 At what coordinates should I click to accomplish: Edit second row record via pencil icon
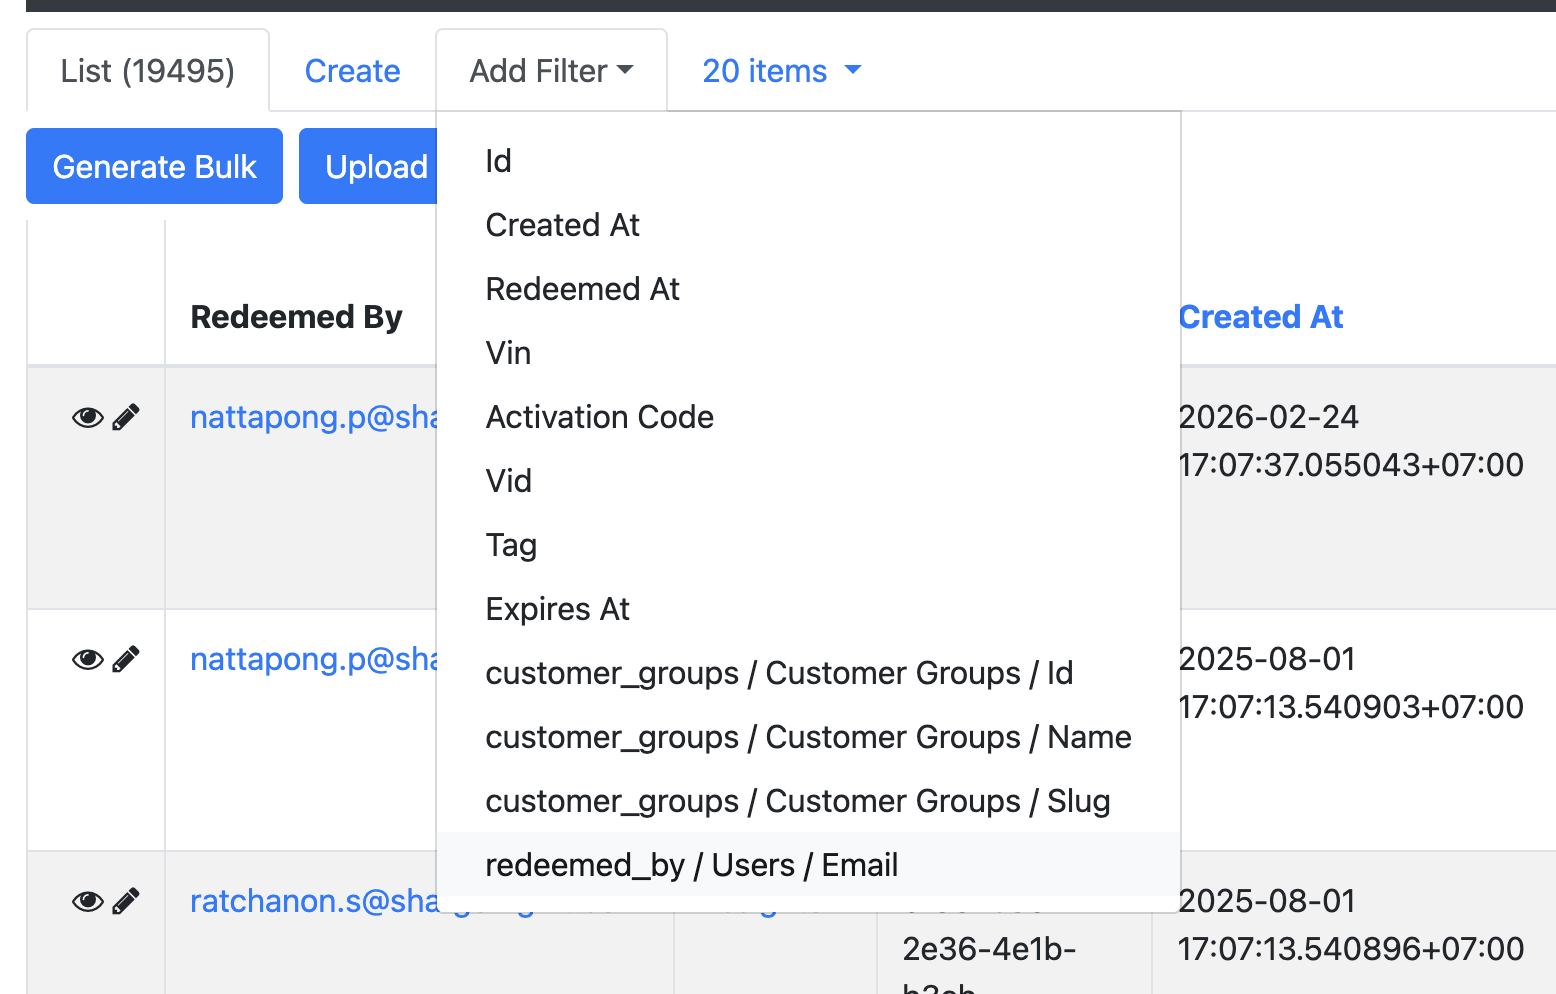click(x=126, y=659)
